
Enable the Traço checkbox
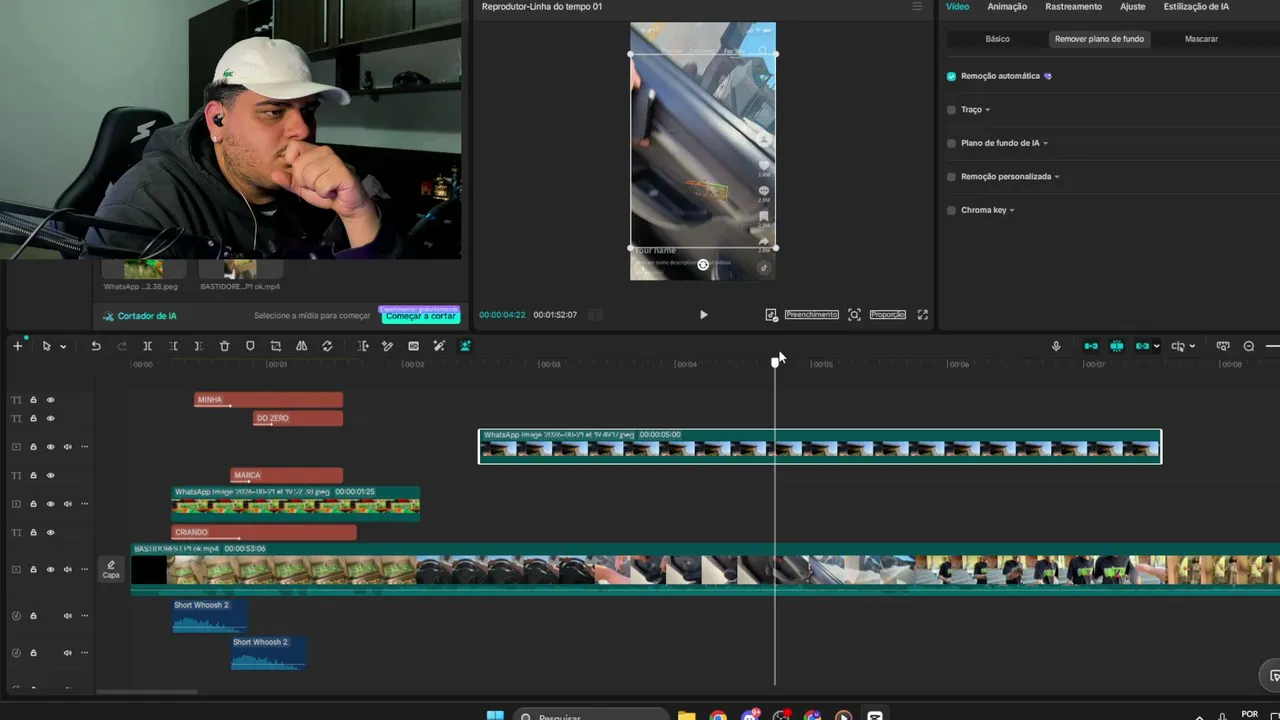(951, 110)
